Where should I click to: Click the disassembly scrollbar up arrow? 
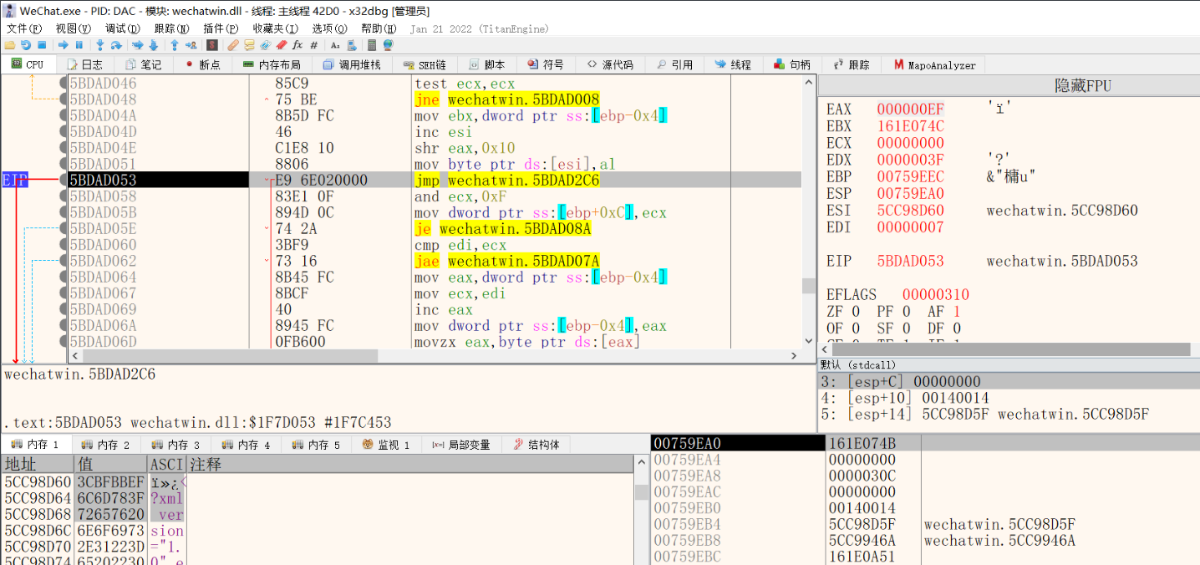[x=809, y=84]
